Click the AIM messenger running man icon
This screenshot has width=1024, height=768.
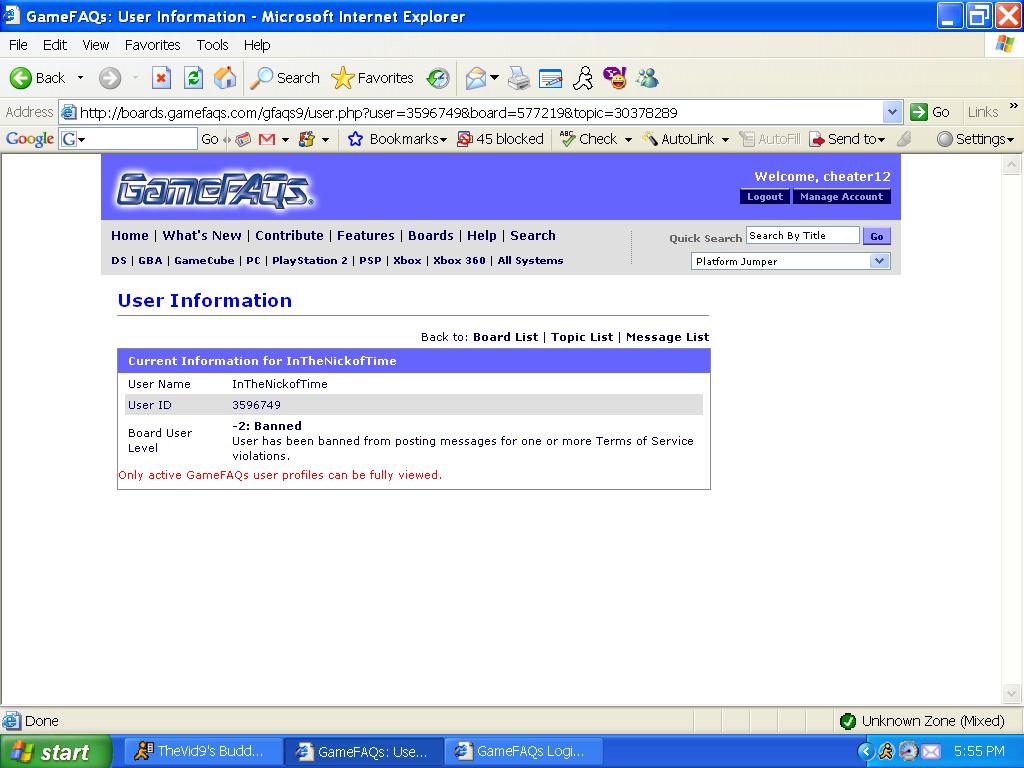[582, 78]
